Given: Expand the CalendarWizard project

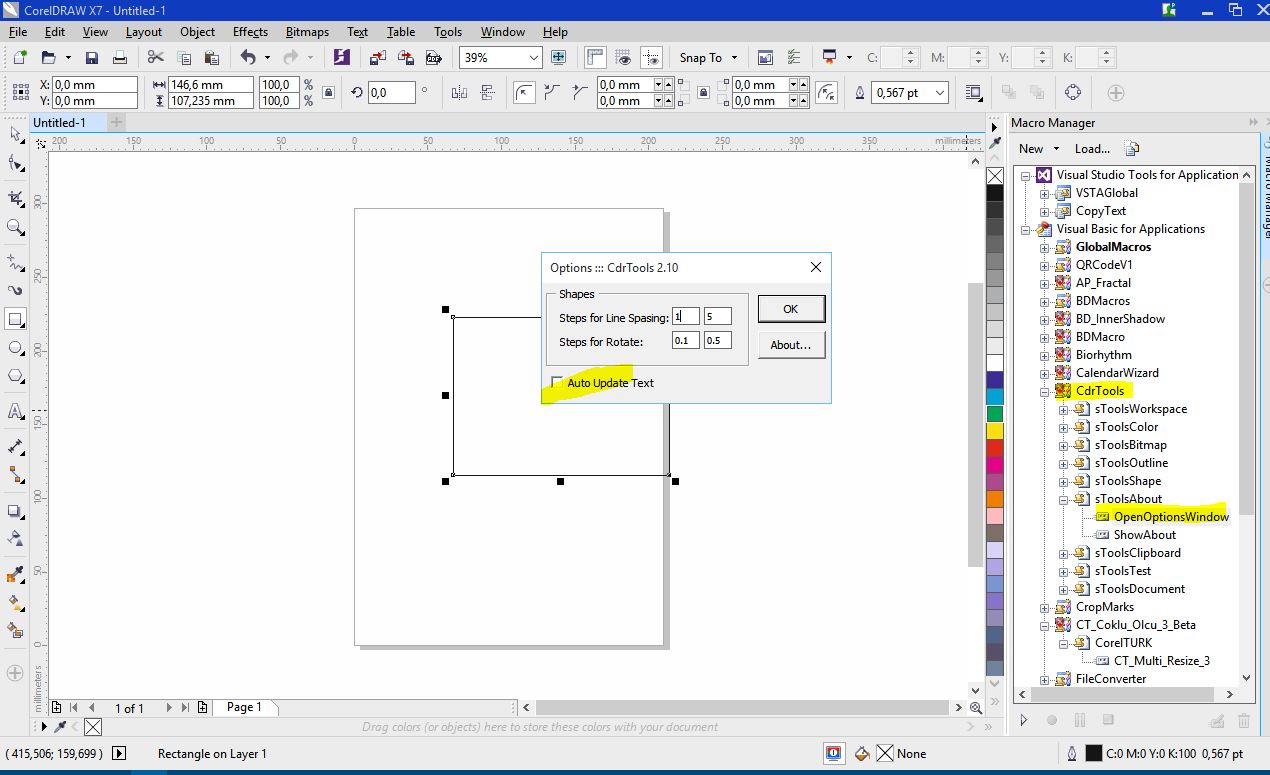Looking at the screenshot, I should tap(1044, 373).
